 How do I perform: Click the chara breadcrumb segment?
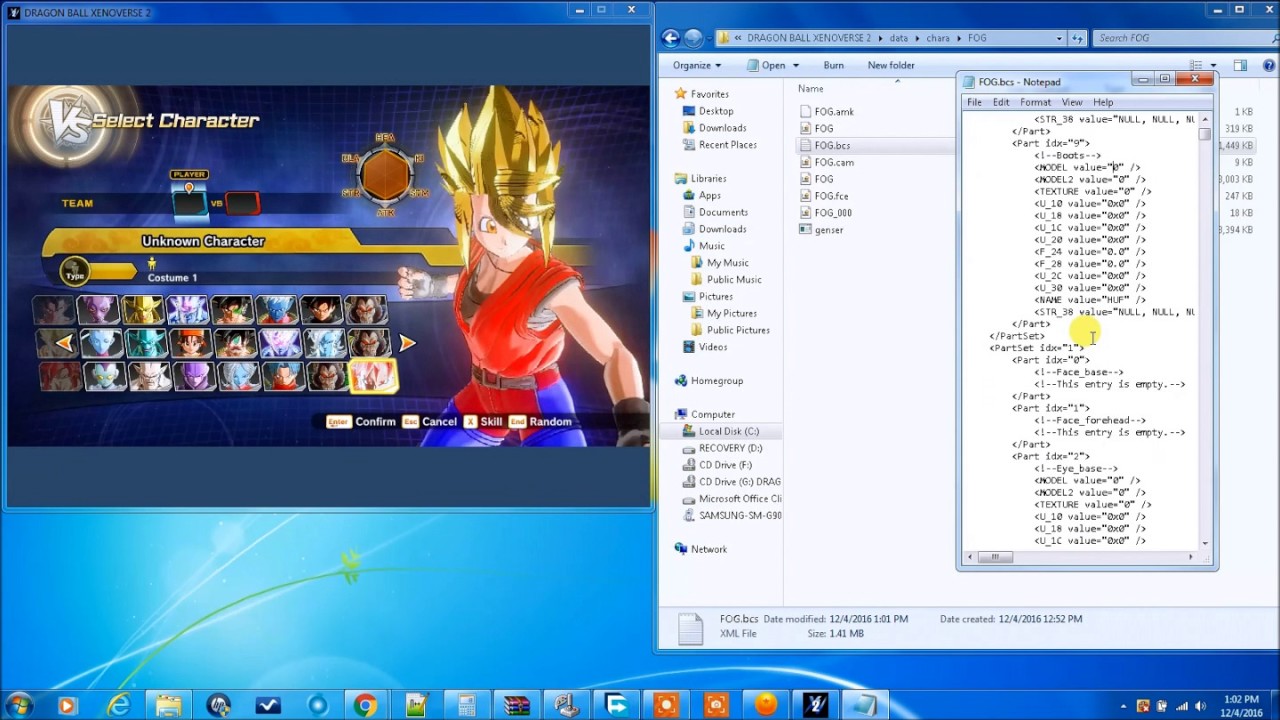pos(938,38)
